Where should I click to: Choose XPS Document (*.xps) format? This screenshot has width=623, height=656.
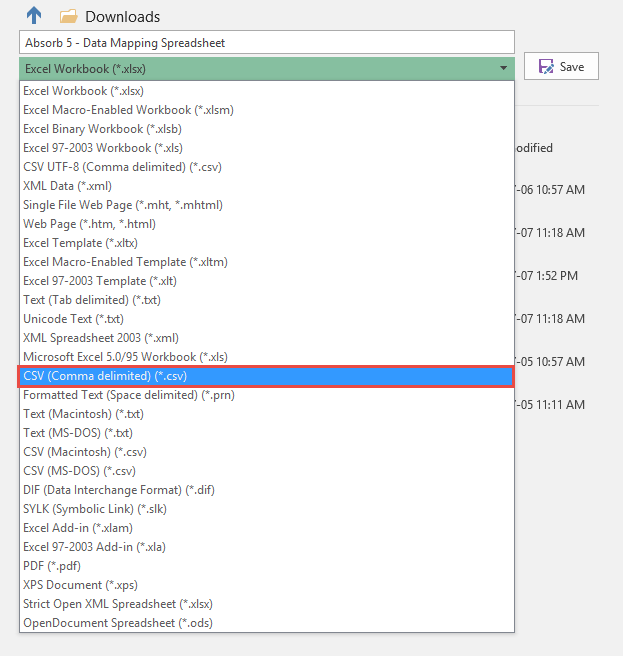click(80, 585)
